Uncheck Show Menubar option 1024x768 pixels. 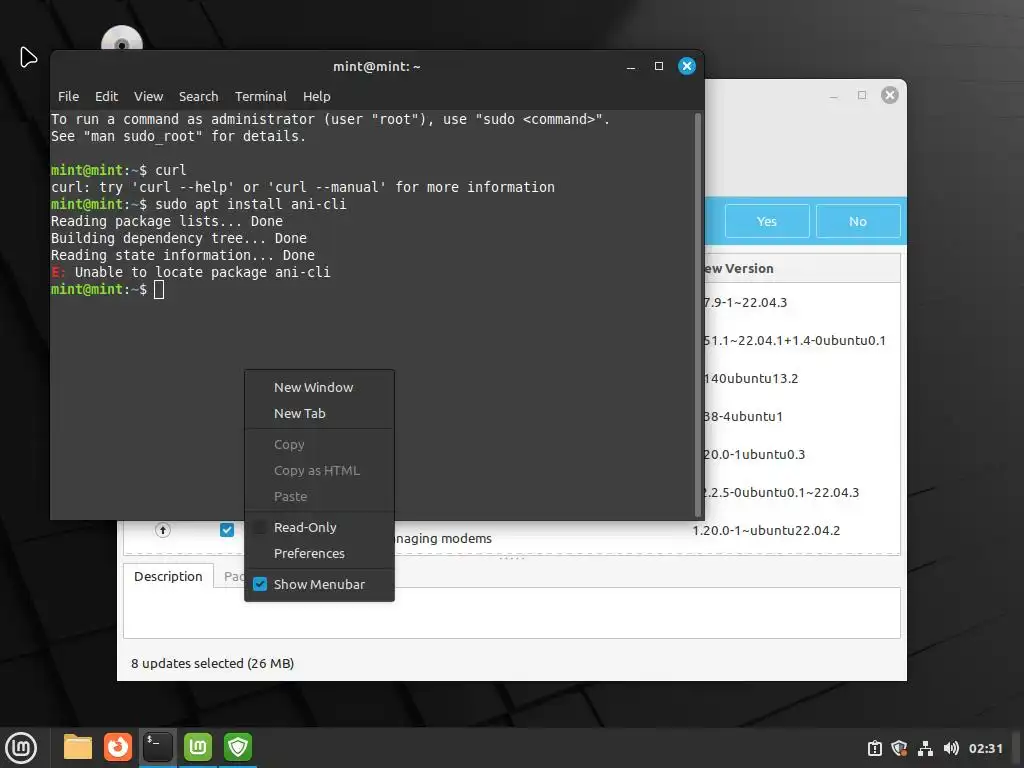pyautogui.click(x=319, y=584)
